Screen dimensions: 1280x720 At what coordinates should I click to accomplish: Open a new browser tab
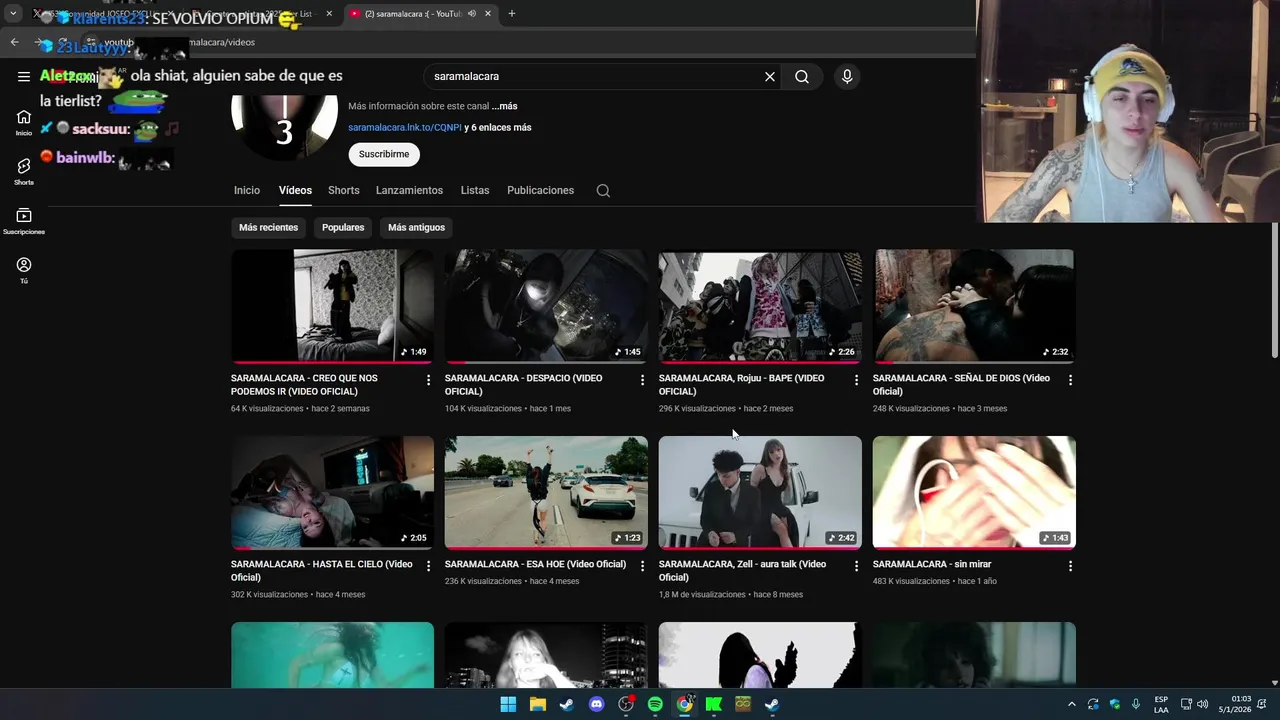(x=511, y=14)
